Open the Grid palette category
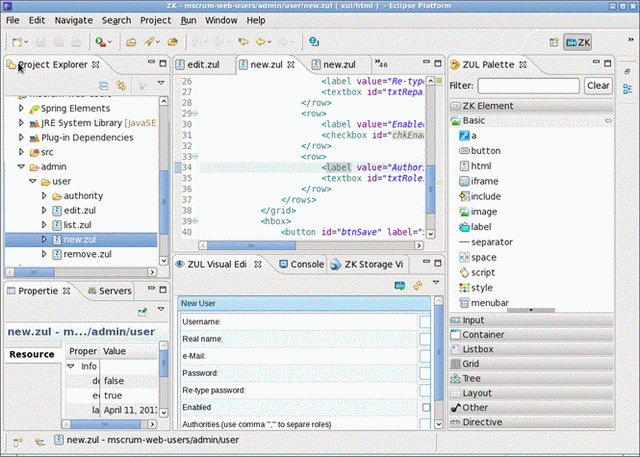This screenshot has width=640, height=457. tap(531, 364)
